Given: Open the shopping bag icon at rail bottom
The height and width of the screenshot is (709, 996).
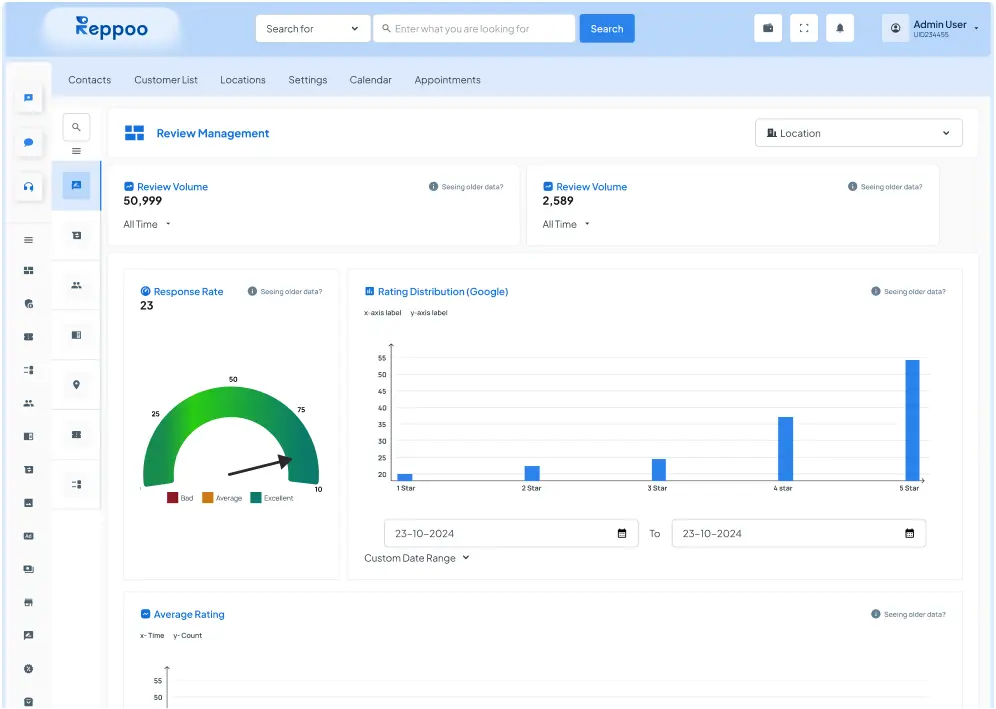Looking at the screenshot, I should pos(29,701).
